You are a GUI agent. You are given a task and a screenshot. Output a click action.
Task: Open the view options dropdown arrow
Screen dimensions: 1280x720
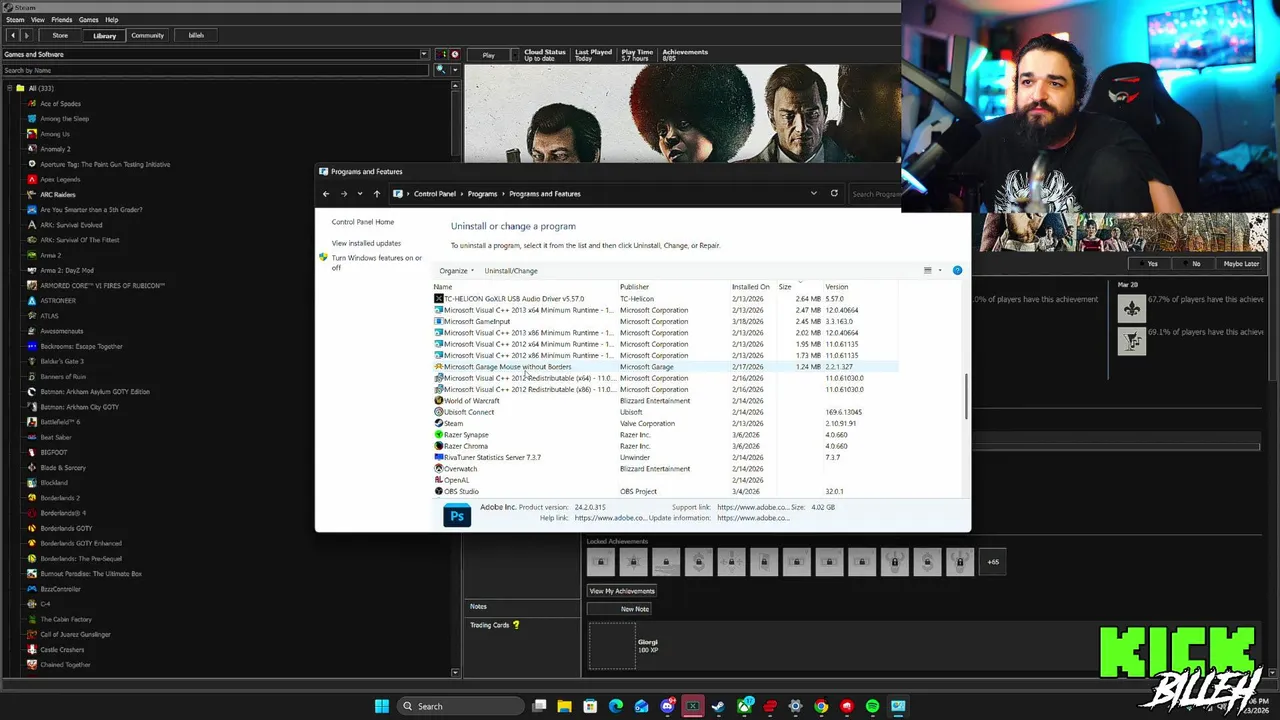tap(940, 270)
